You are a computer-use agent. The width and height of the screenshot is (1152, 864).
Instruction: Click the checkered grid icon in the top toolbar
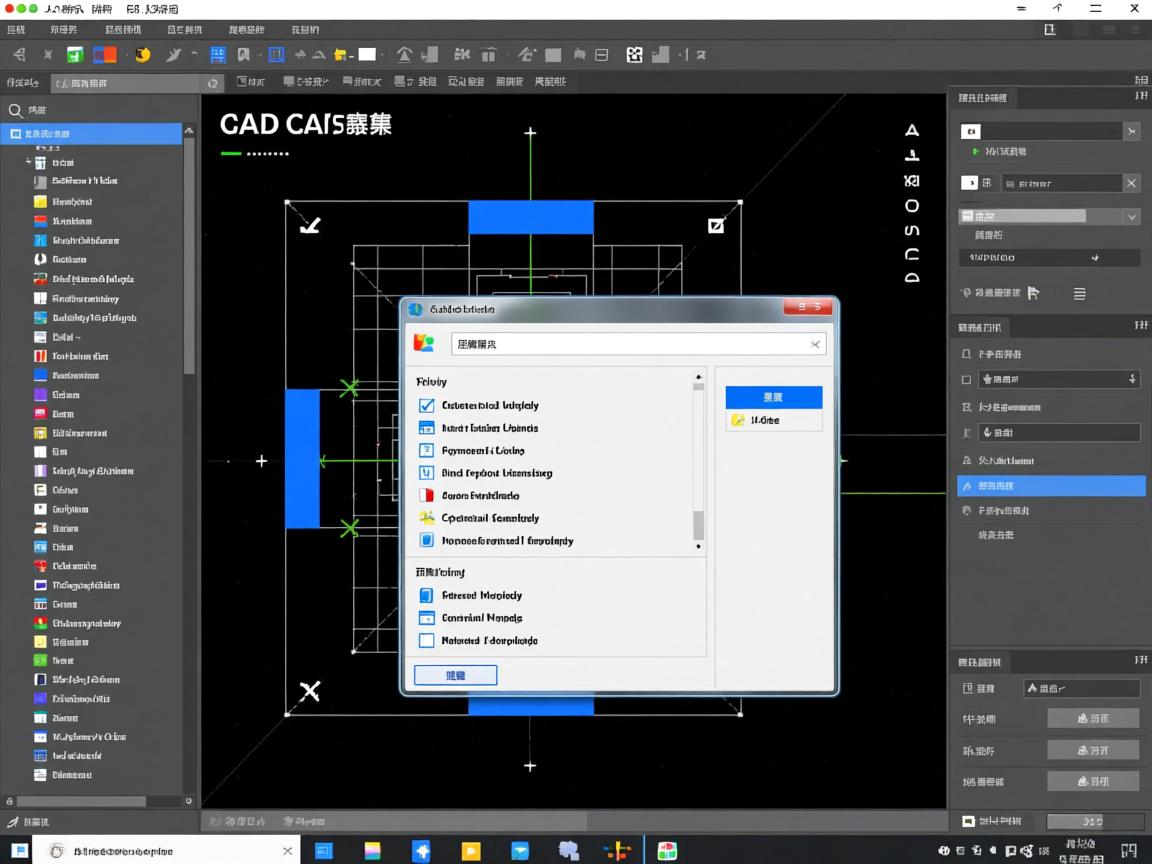click(x=634, y=55)
